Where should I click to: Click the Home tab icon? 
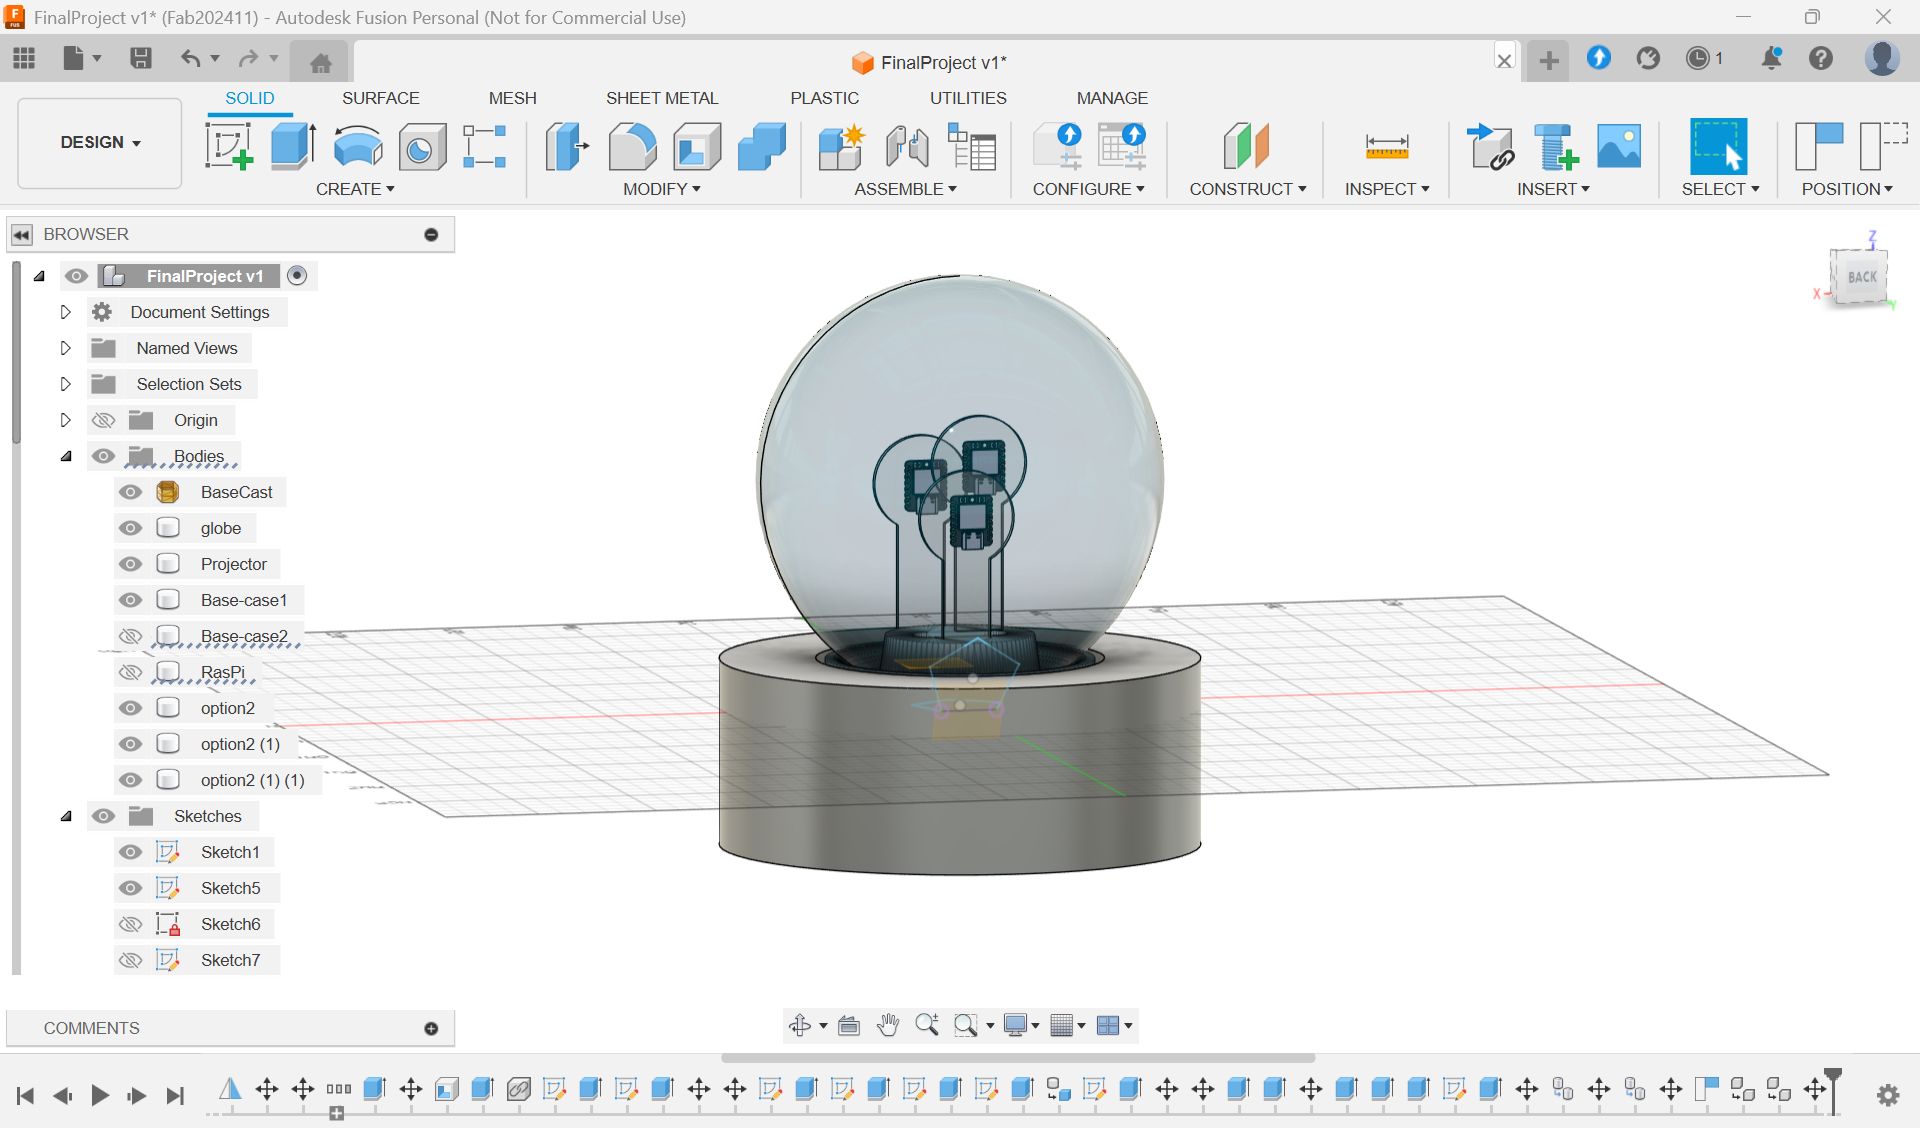(x=320, y=62)
